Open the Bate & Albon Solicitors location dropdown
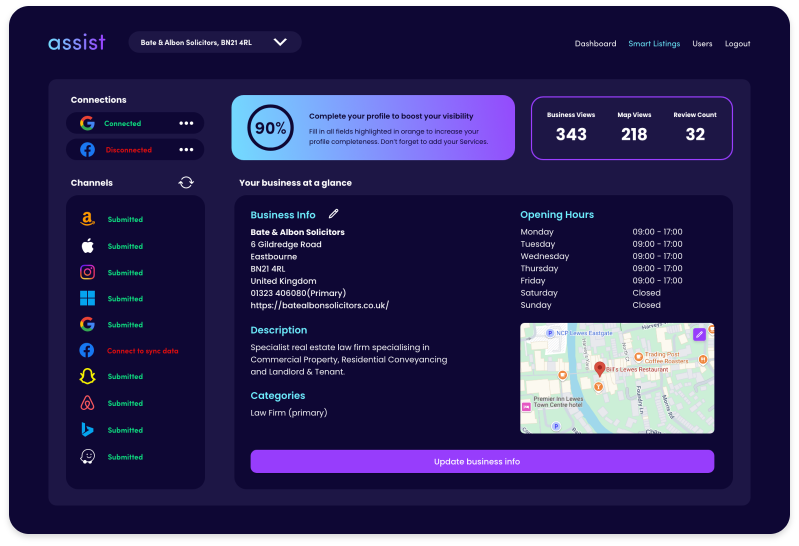 [215, 42]
